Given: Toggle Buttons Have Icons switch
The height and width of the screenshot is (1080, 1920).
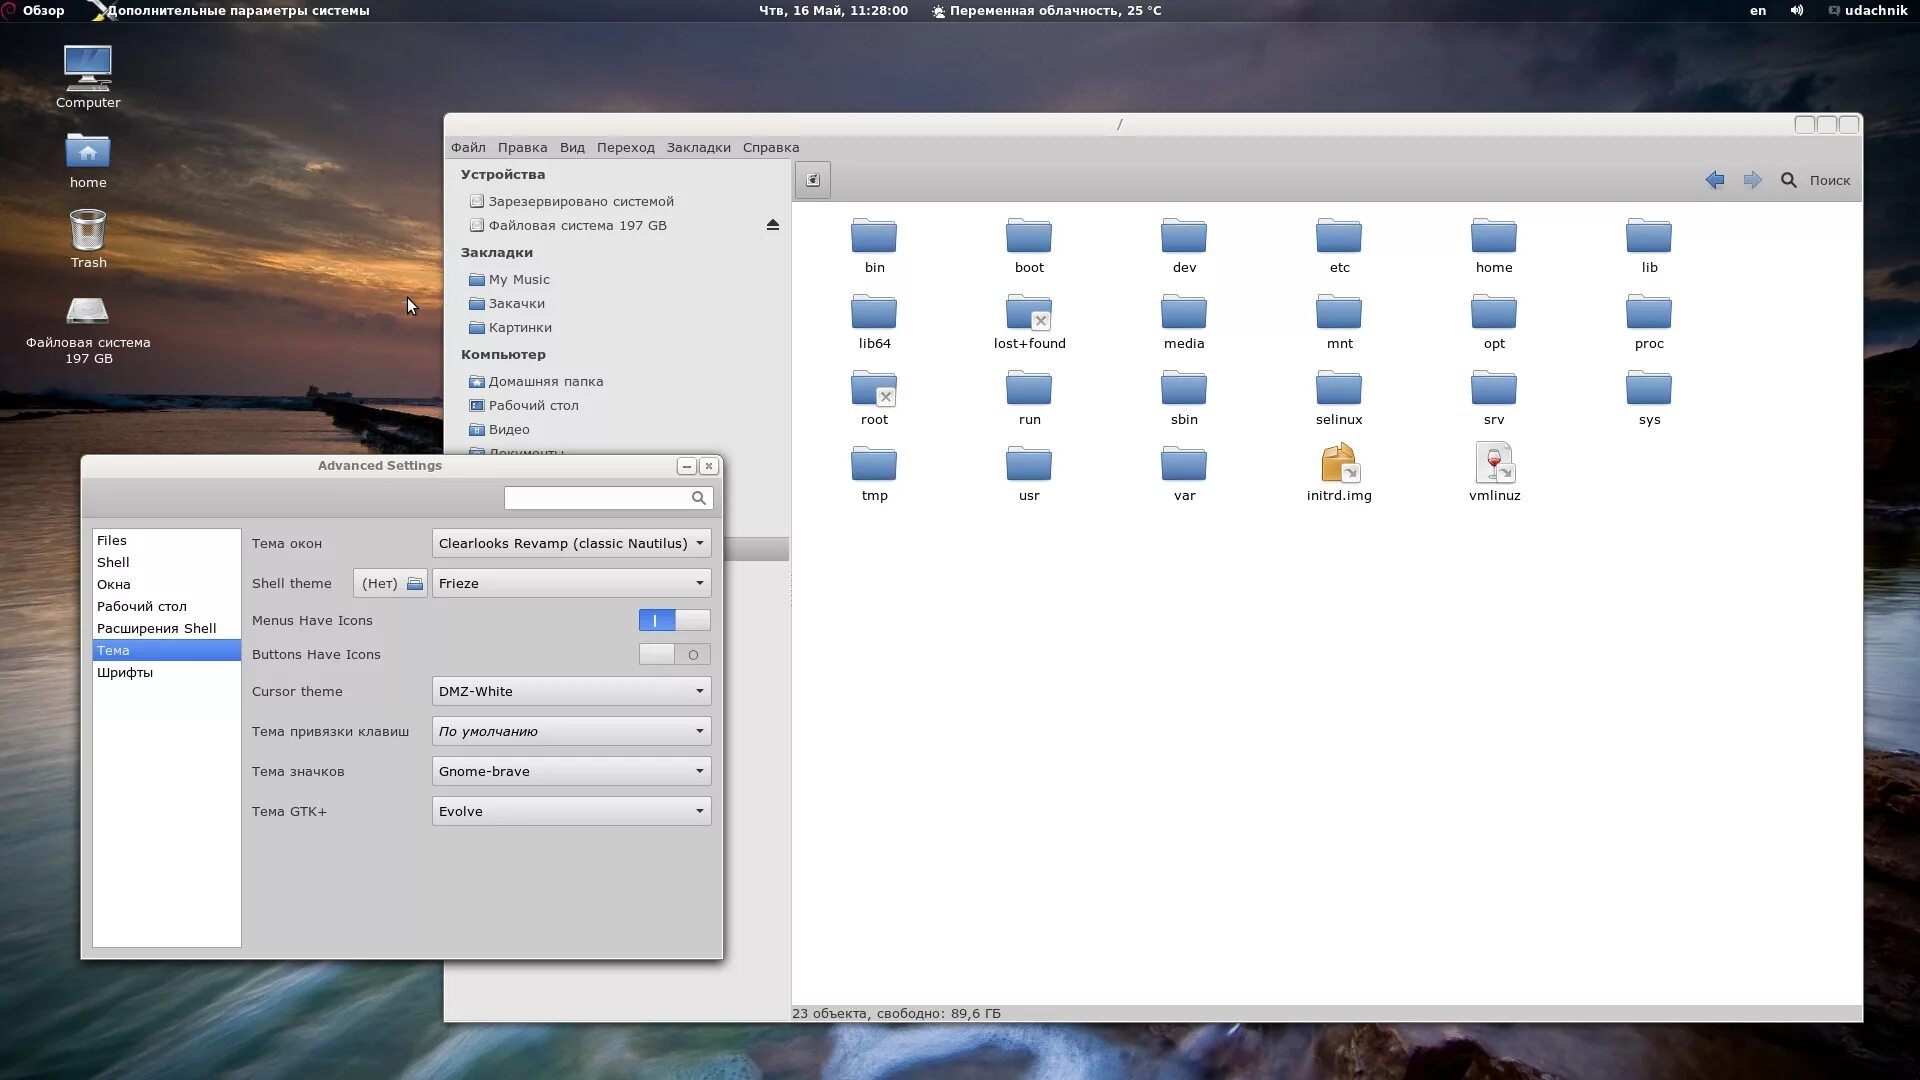Looking at the screenshot, I should click(x=674, y=654).
